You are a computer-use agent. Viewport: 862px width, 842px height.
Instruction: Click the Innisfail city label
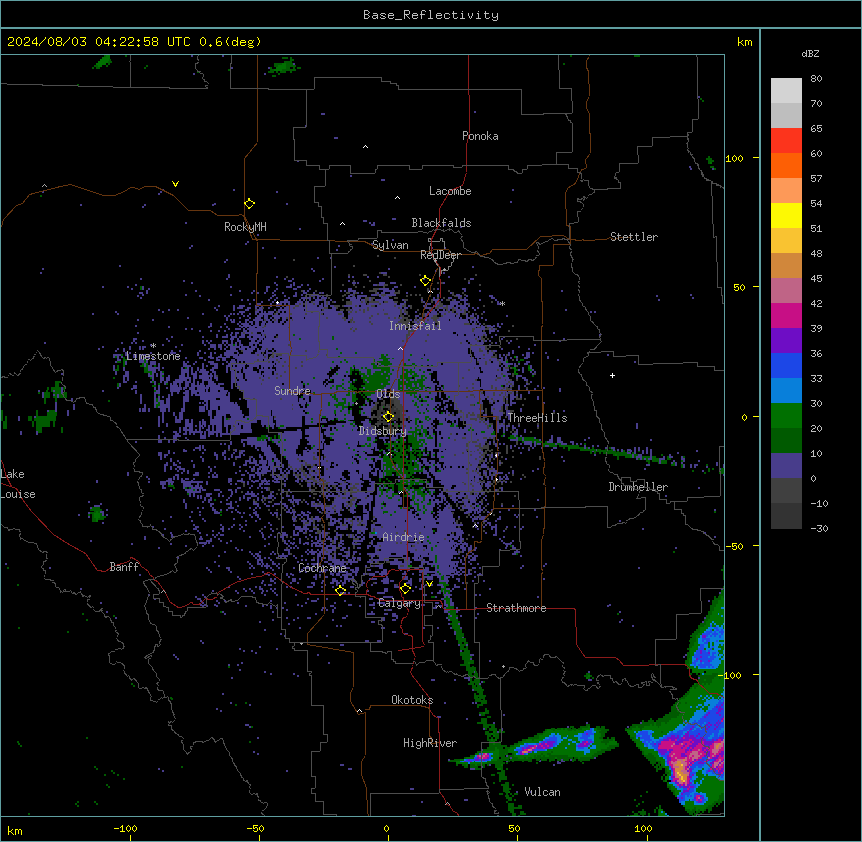click(x=415, y=326)
